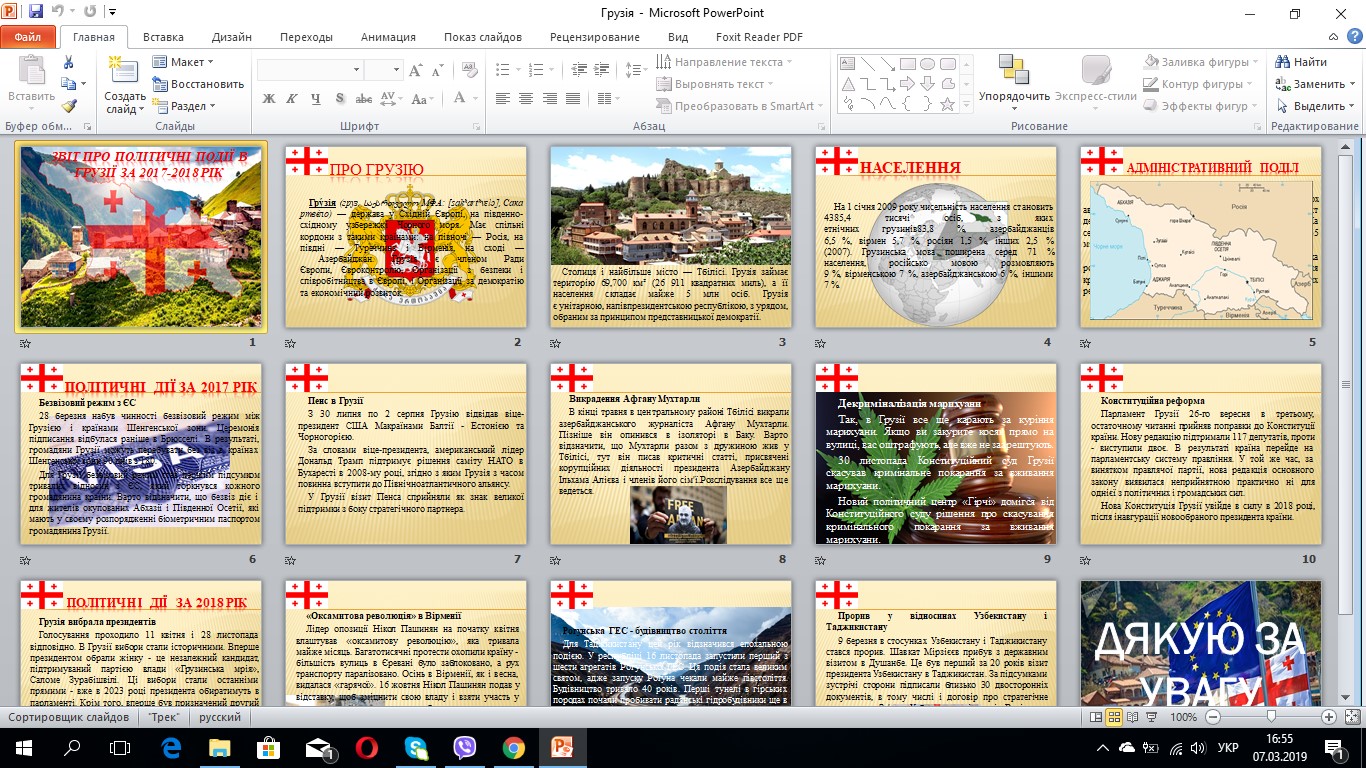The height and width of the screenshot is (768, 1366).
Task: Open the Макет layout dropdown
Action: coord(183,62)
